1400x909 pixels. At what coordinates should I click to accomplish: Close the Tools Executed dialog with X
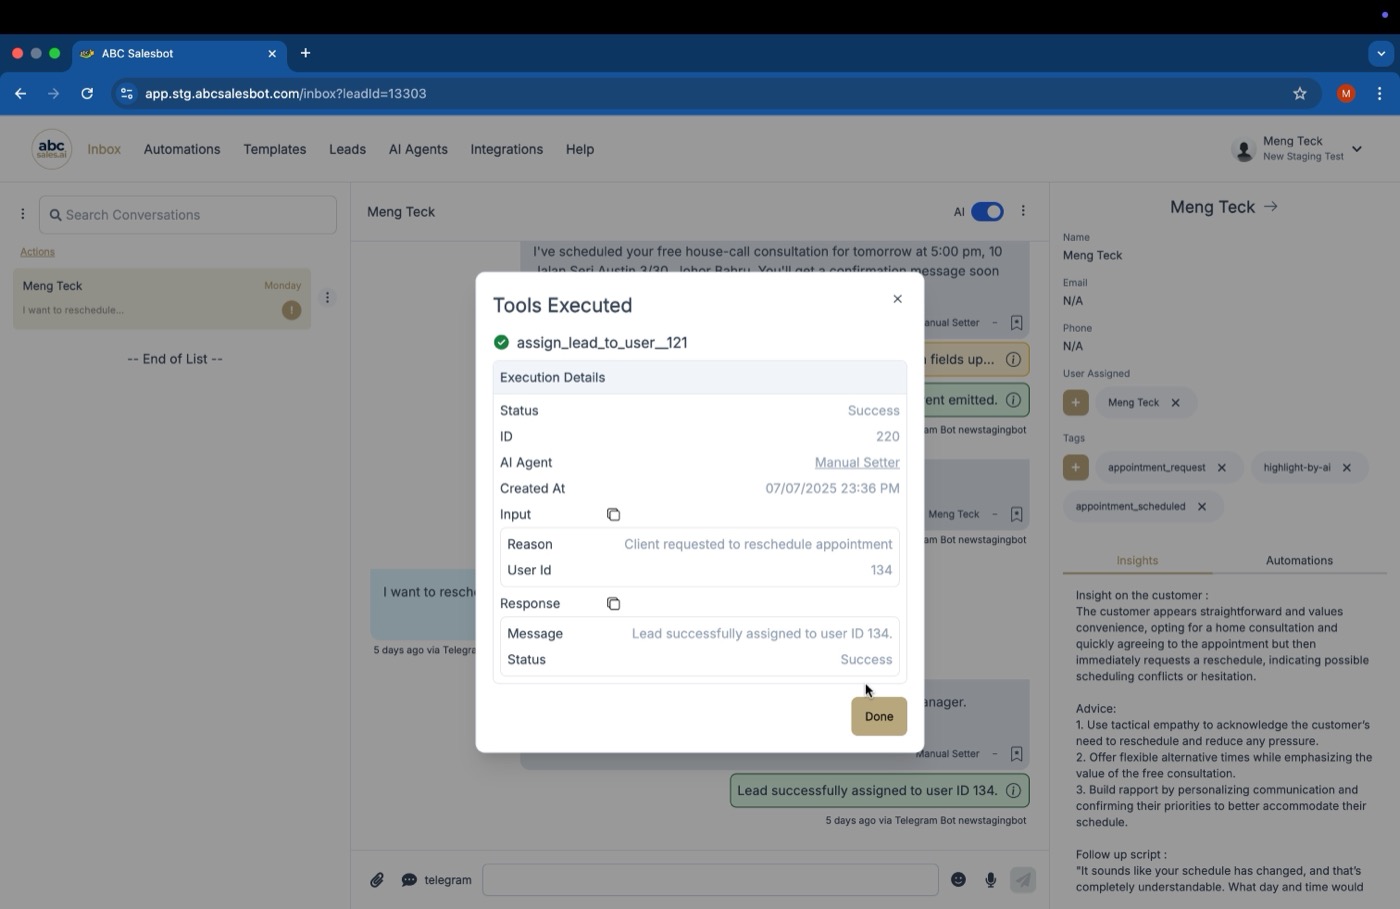897,299
